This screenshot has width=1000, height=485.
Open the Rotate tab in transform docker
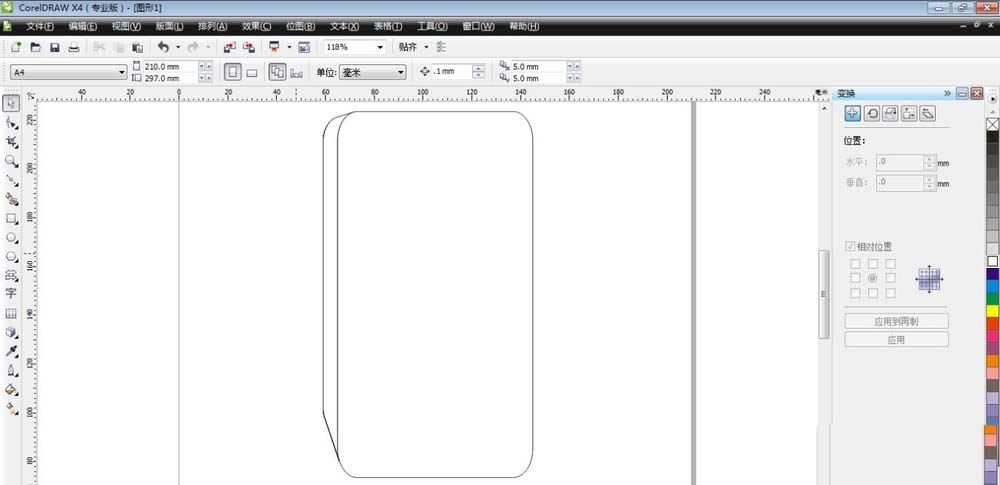[872, 114]
